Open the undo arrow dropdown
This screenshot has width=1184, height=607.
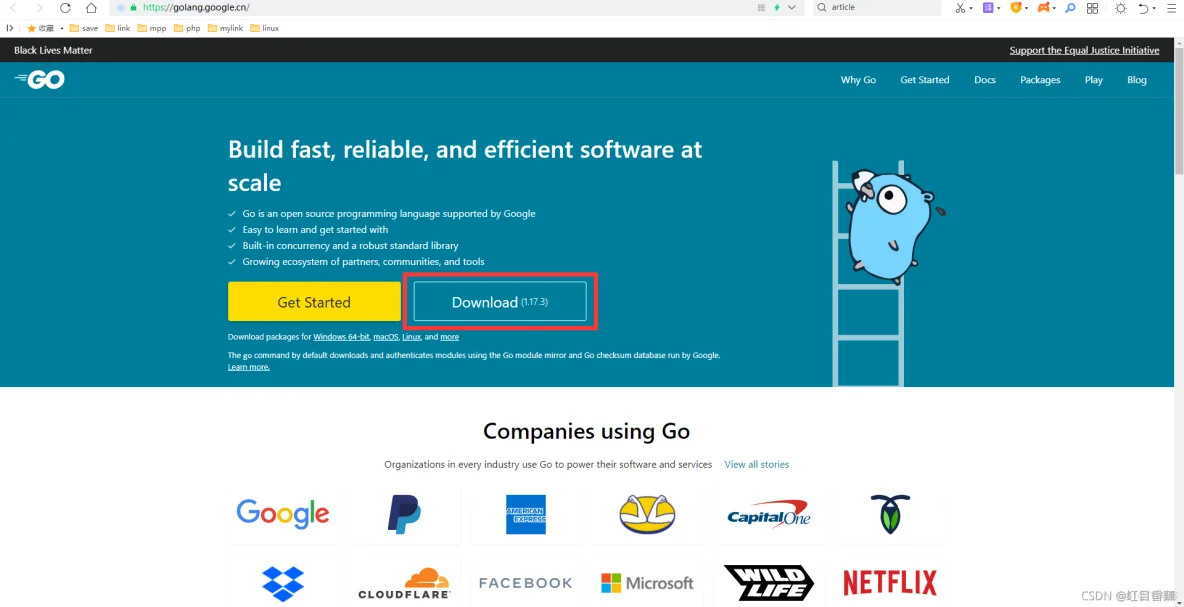[1155, 8]
